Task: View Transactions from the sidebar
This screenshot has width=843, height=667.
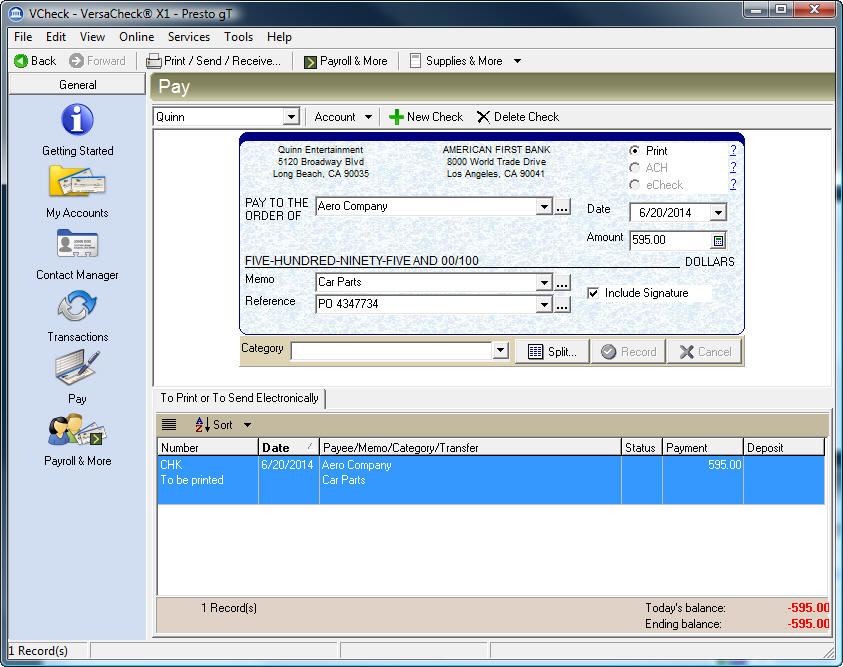Action: [77, 315]
